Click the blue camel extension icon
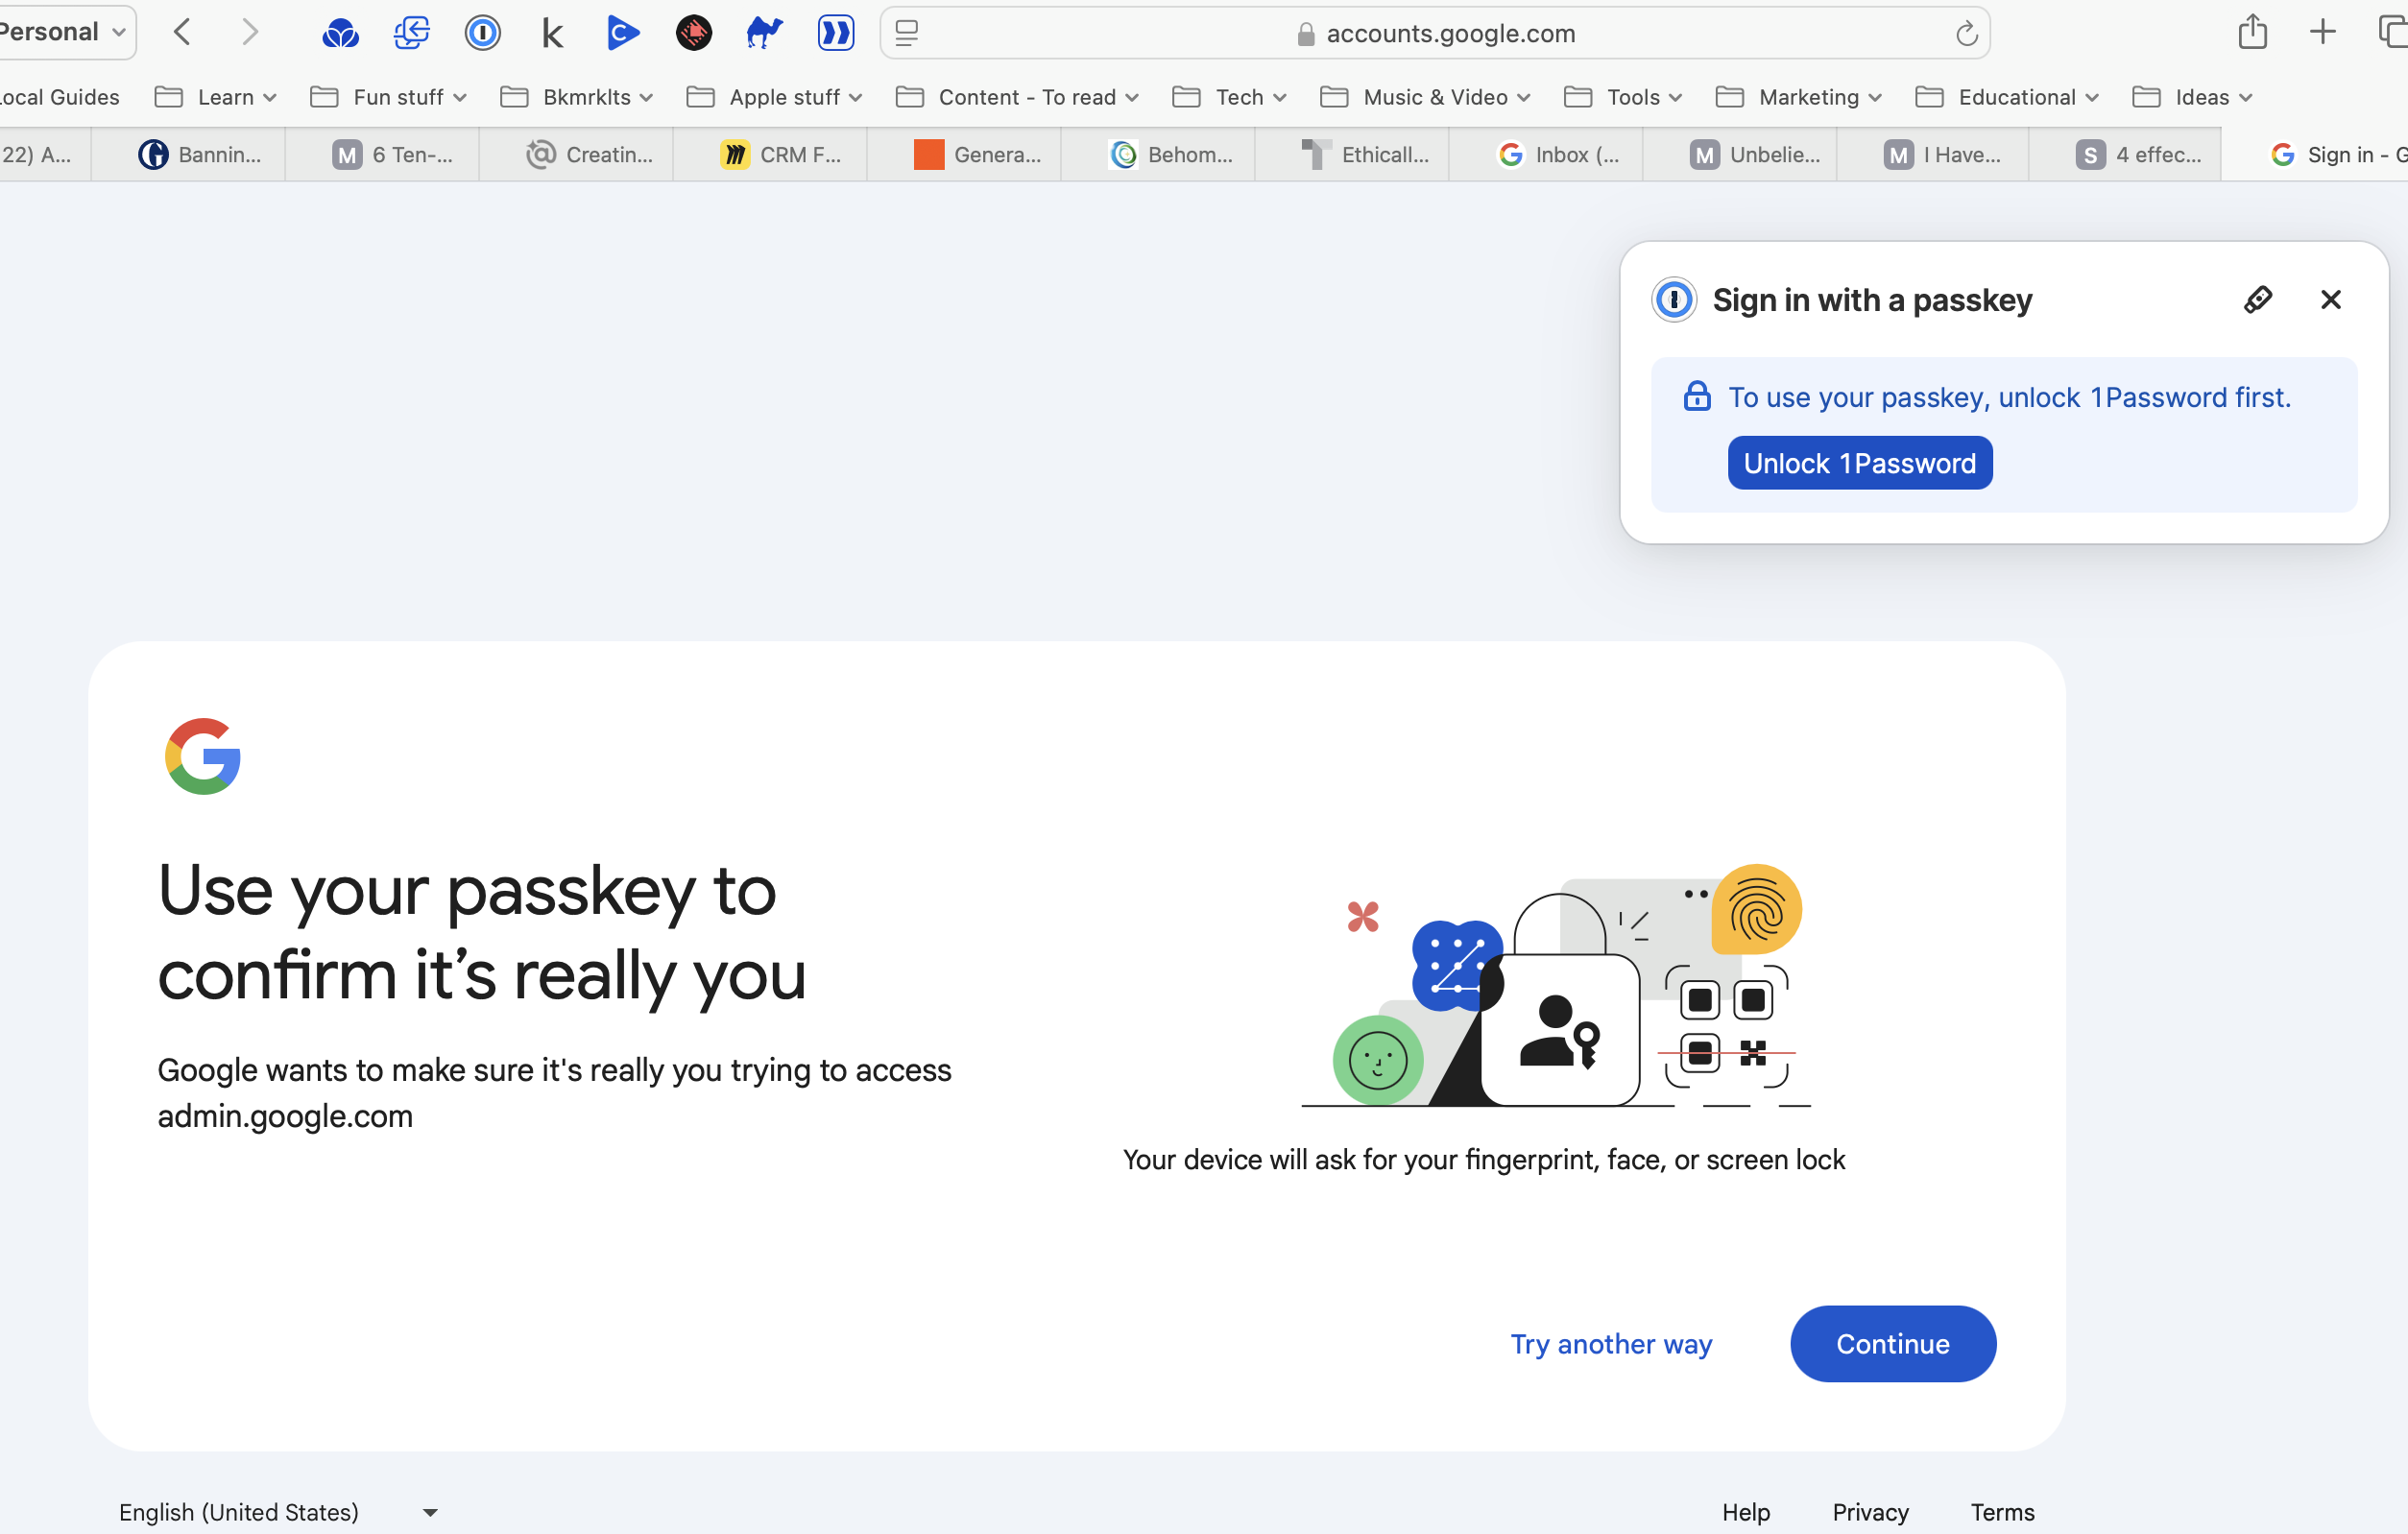 (764, 33)
